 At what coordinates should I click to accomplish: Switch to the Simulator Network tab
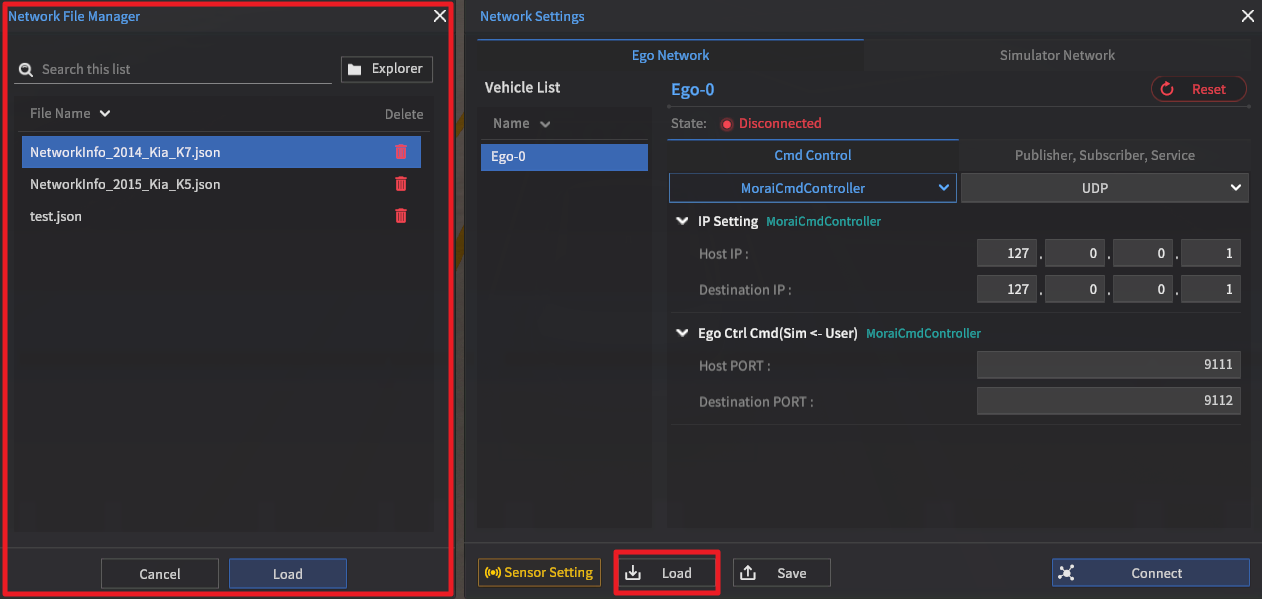(x=1057, y=55)
